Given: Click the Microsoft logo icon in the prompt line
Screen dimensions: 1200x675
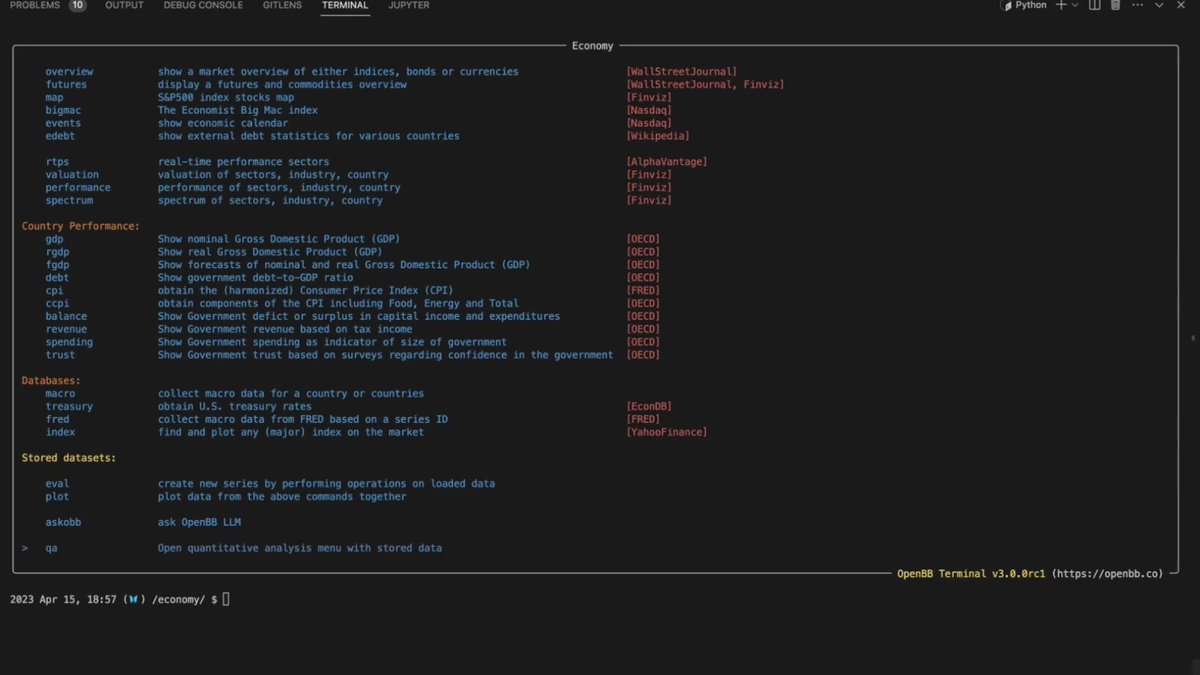Looking at the screenshot, I should click(132, 598).
